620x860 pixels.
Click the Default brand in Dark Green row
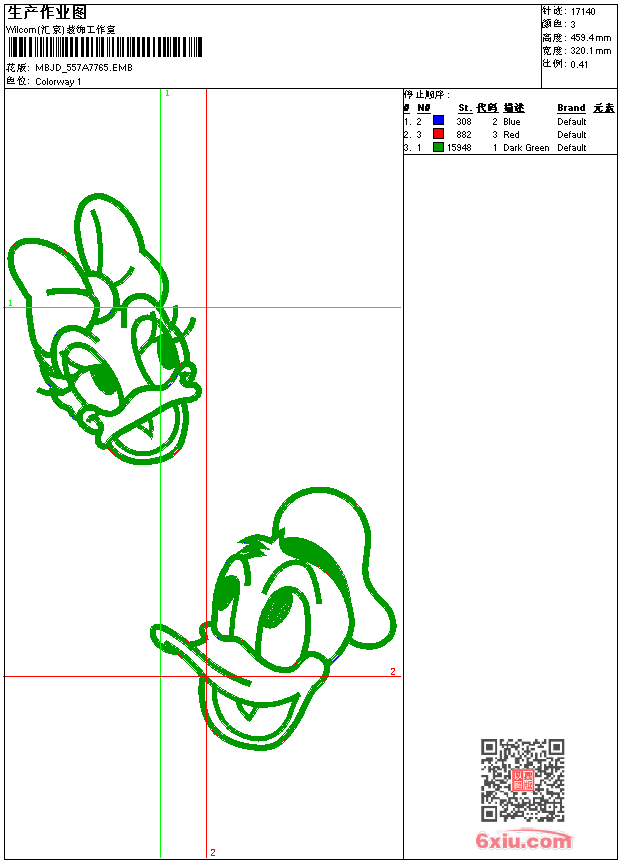(572, 148)
